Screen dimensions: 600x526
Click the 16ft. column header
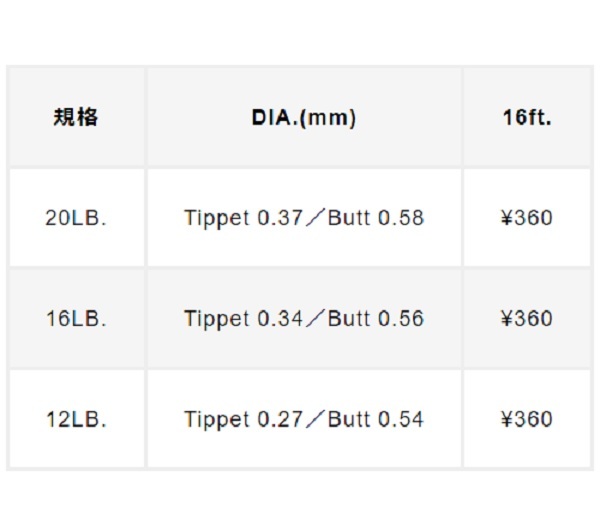(527, 117)
